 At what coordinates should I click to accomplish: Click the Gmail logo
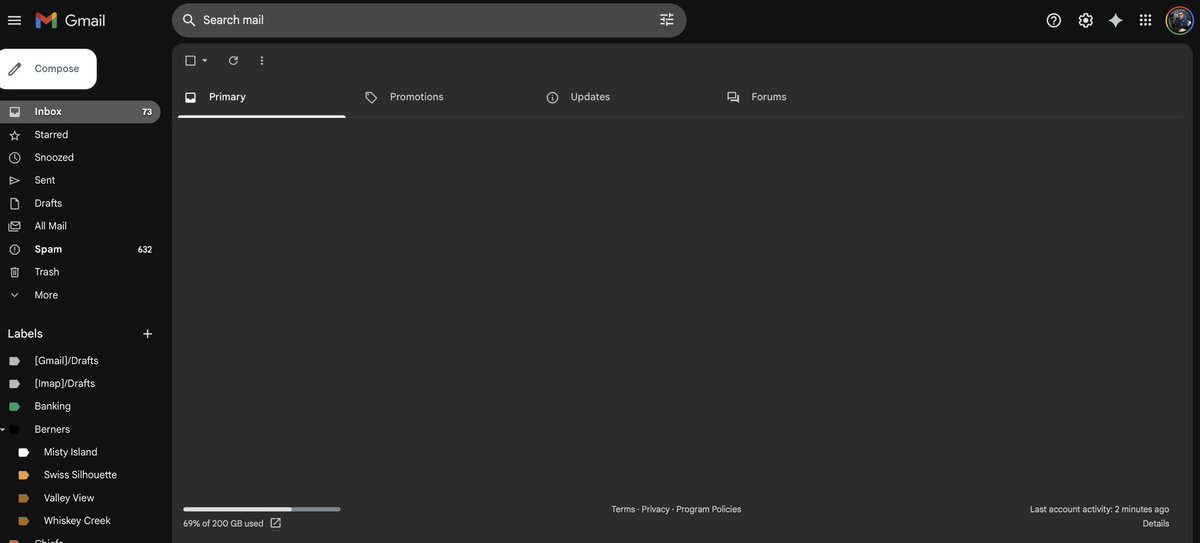click(x=70, y=20)
